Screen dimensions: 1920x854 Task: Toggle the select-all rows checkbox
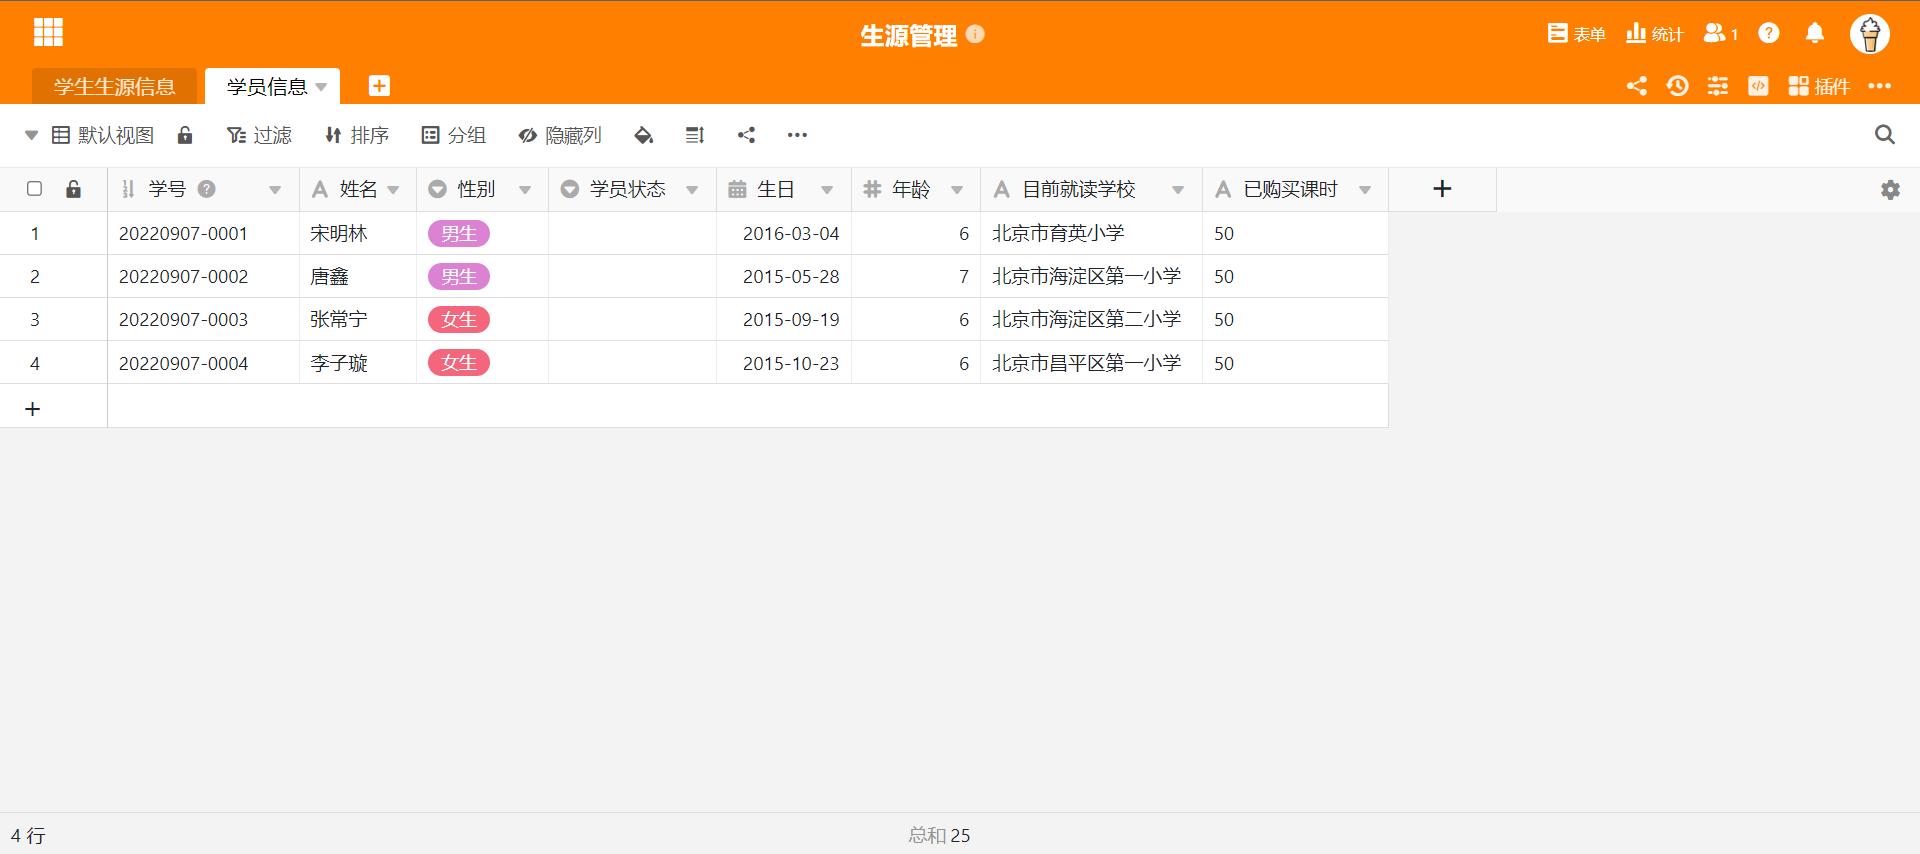pos(35,189)
